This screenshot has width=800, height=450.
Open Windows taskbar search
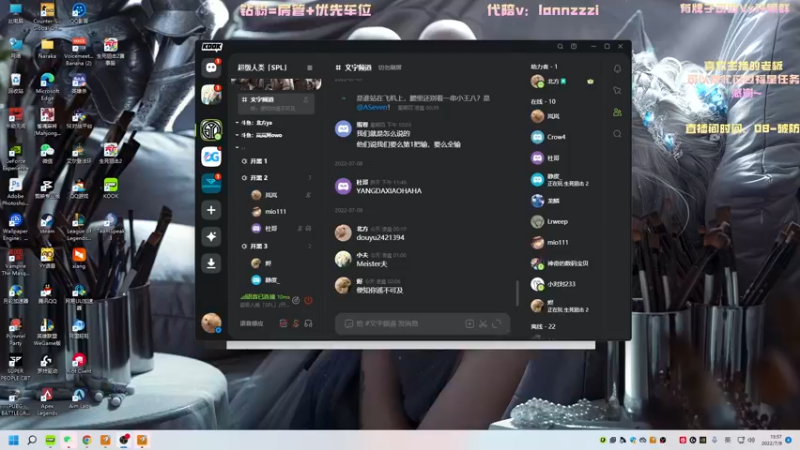(32, 440)
